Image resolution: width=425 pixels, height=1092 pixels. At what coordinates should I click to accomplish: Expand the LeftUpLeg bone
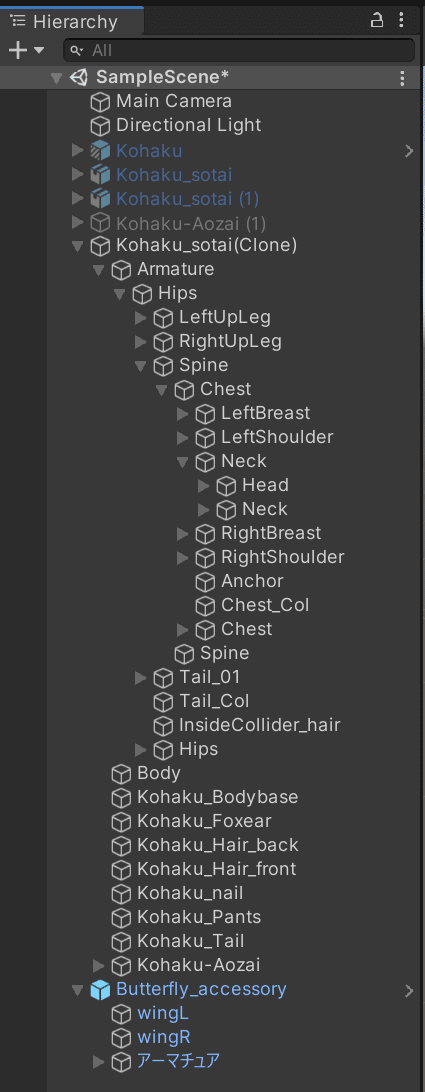(x=141, y=318)
